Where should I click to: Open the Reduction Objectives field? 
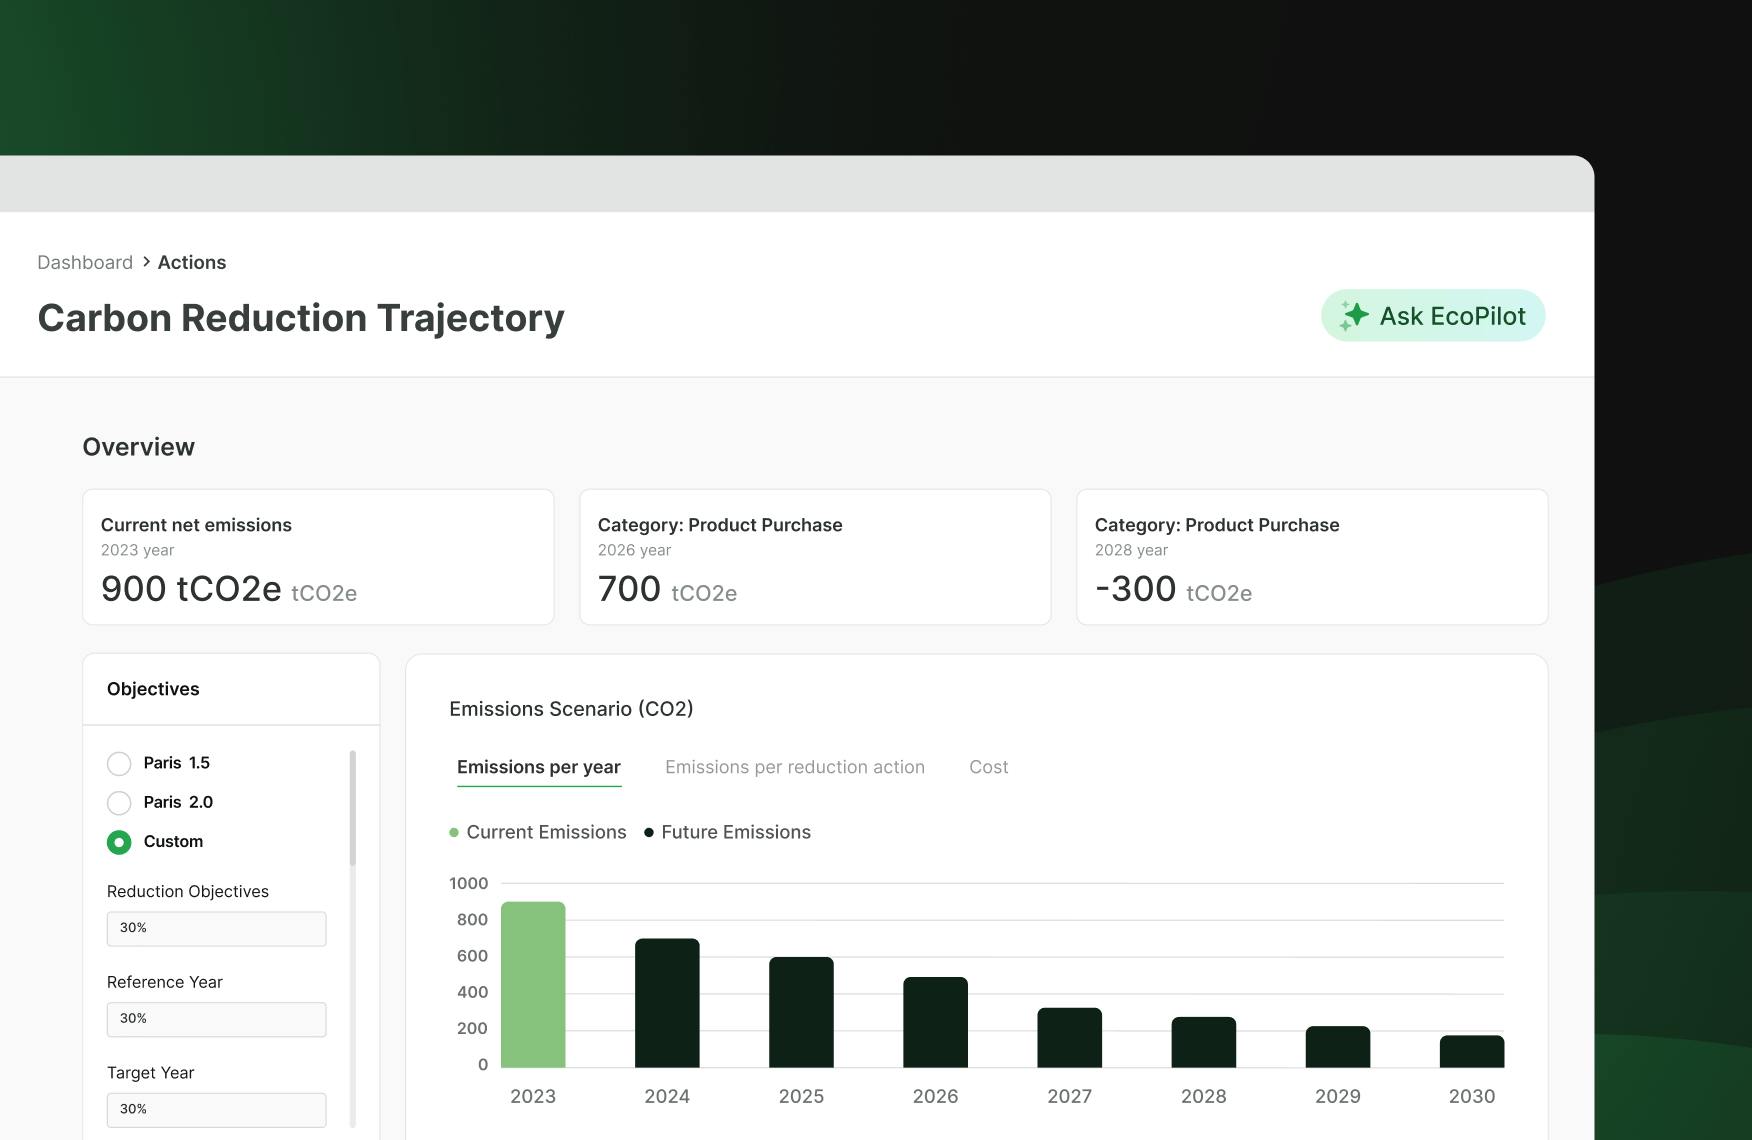216,928
